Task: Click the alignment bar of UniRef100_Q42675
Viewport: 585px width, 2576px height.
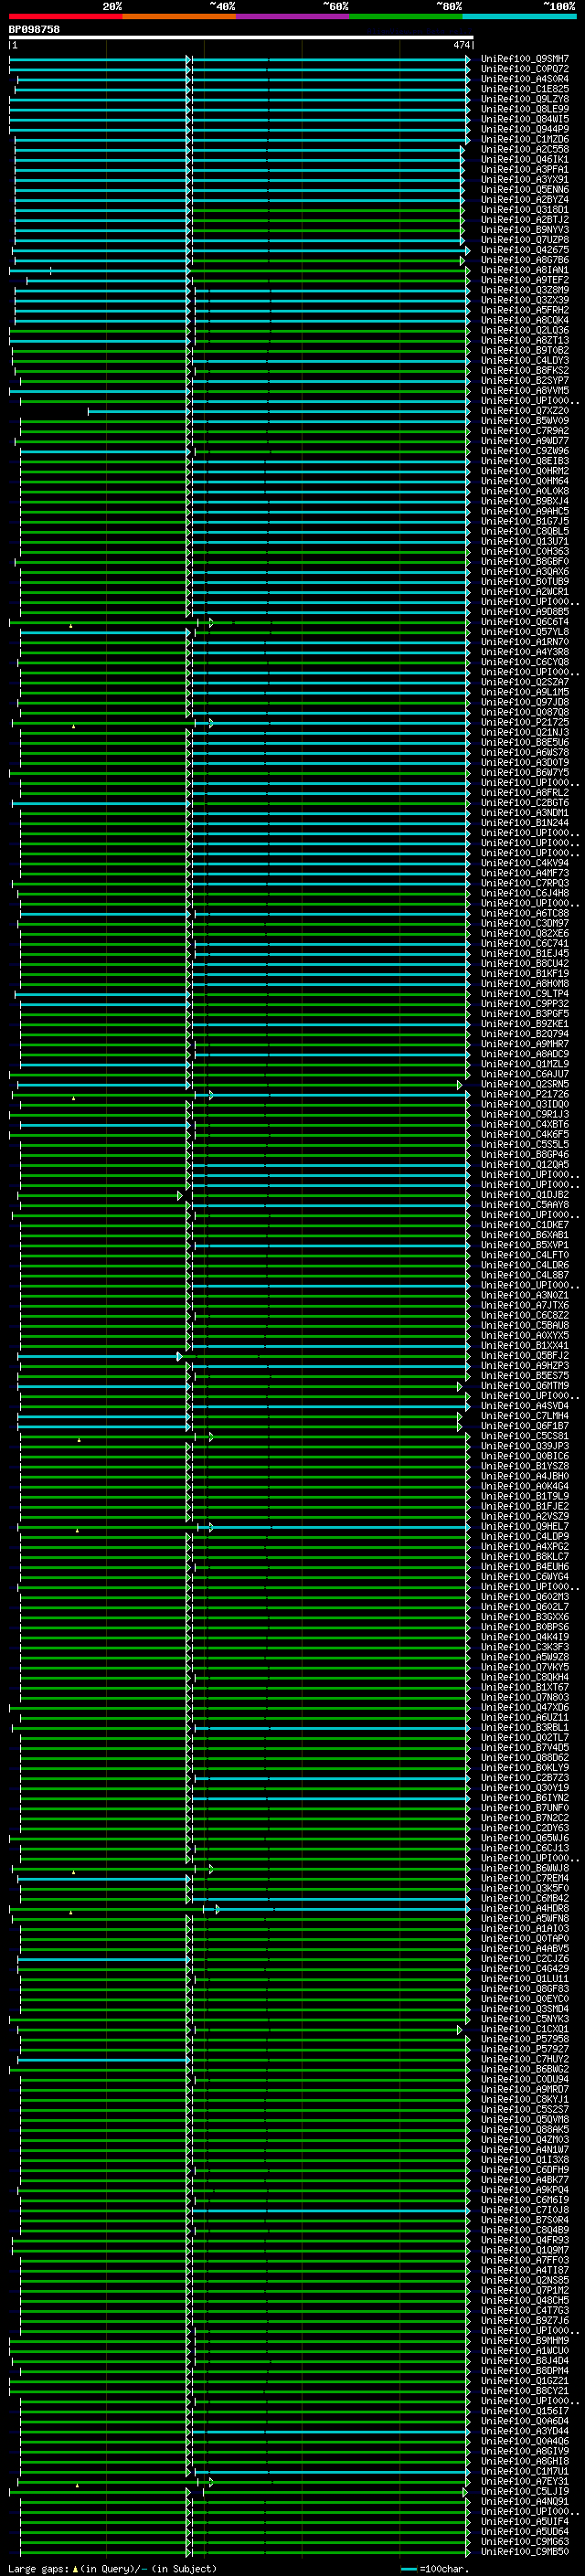Action: [x=241, y=250]
